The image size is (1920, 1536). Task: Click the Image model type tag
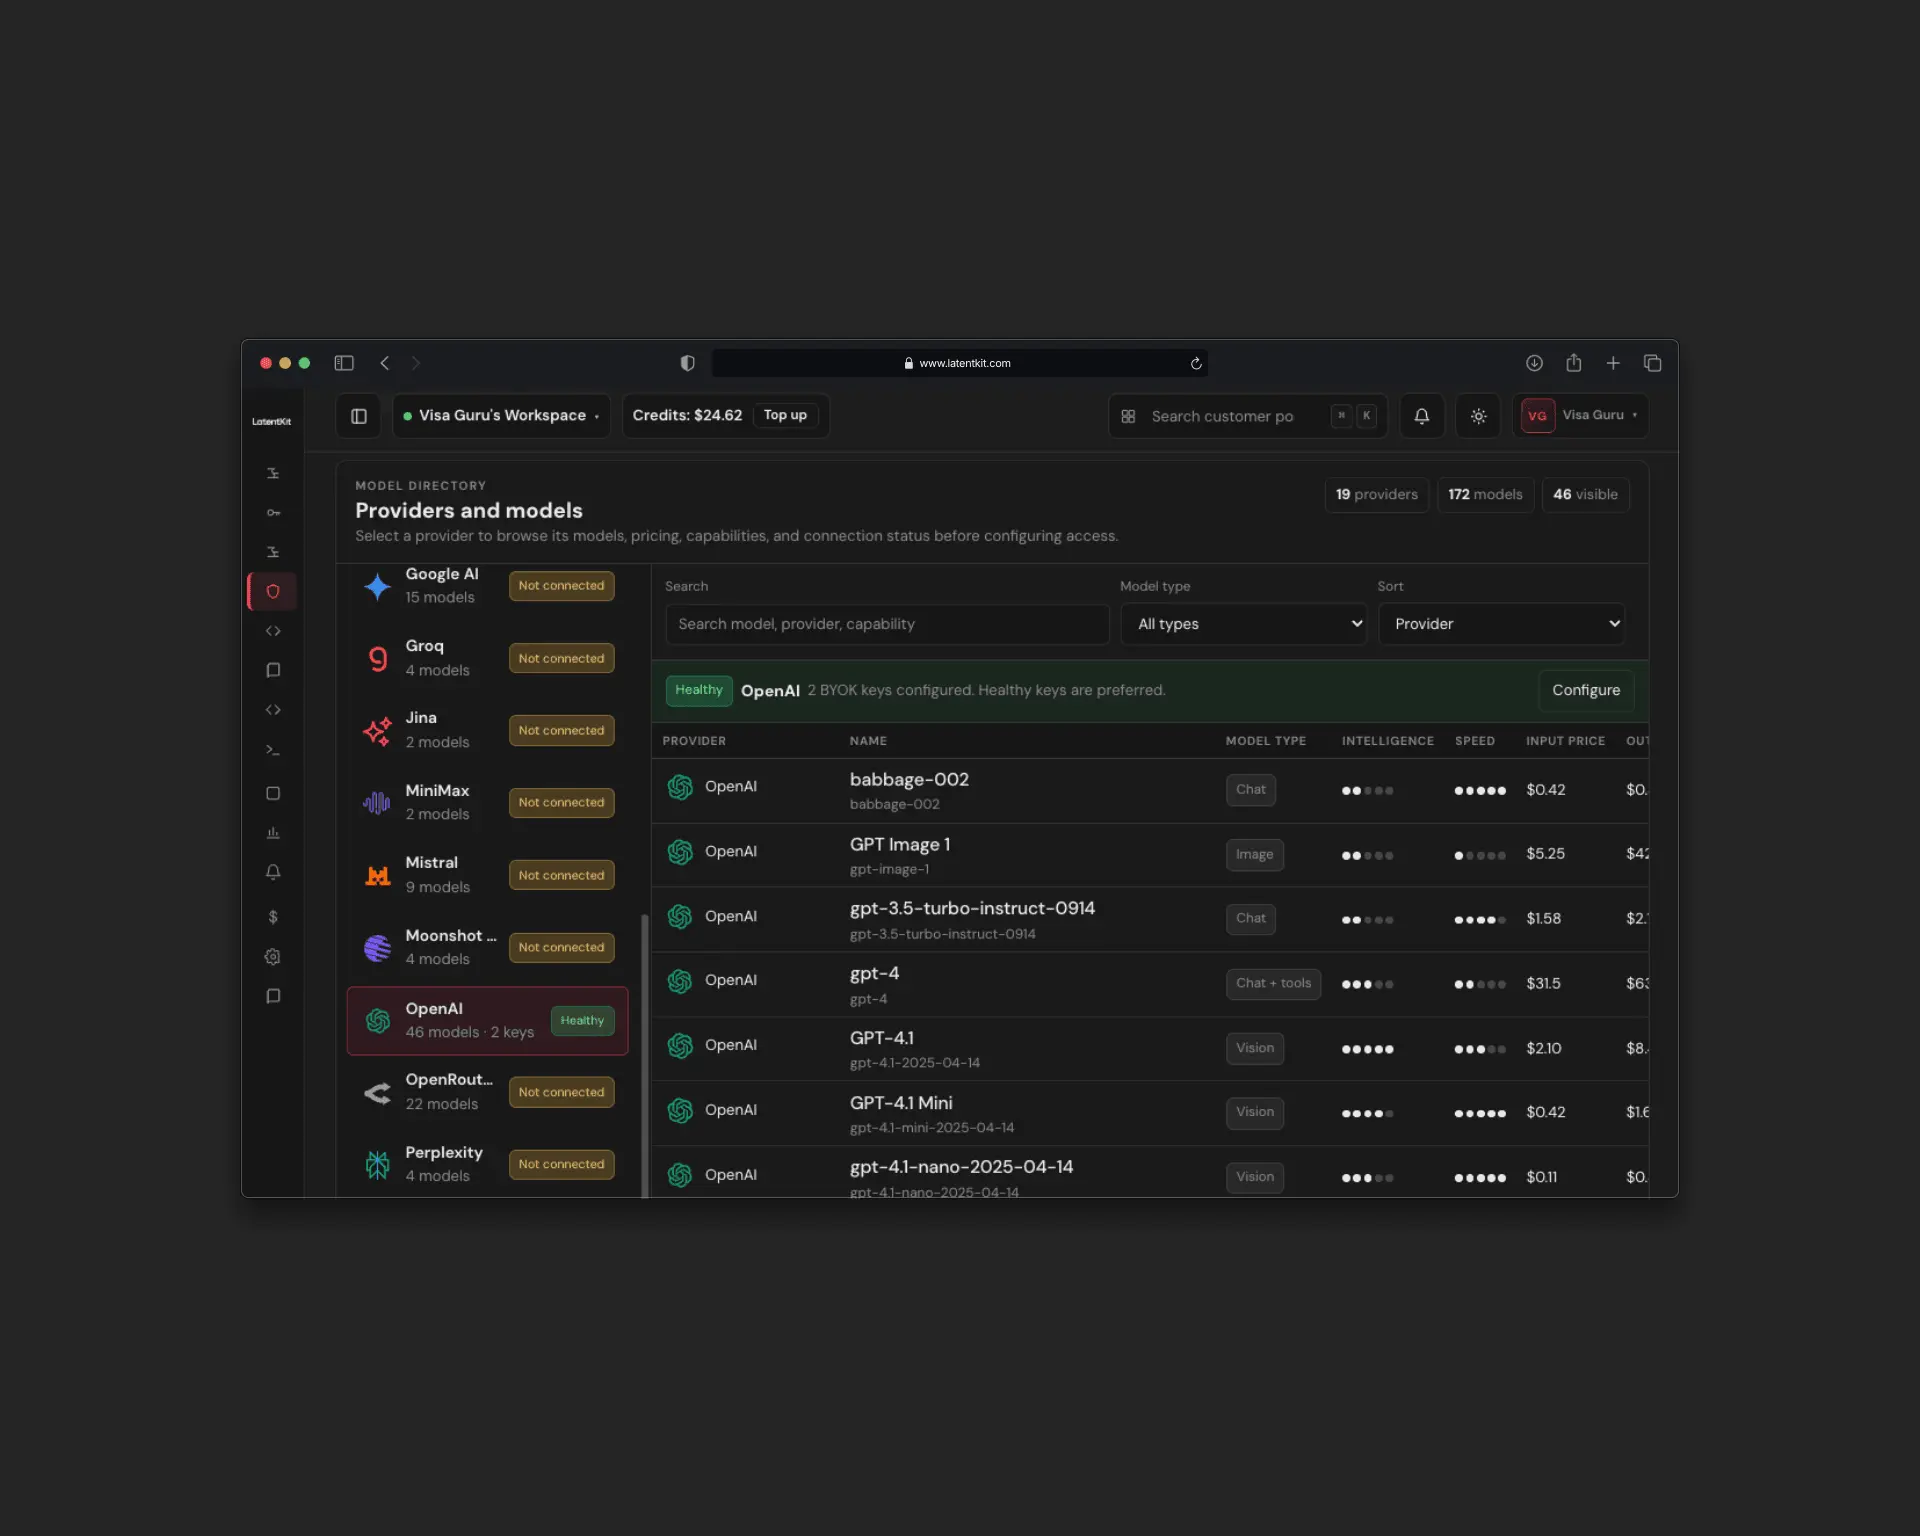coord(1254,855)
